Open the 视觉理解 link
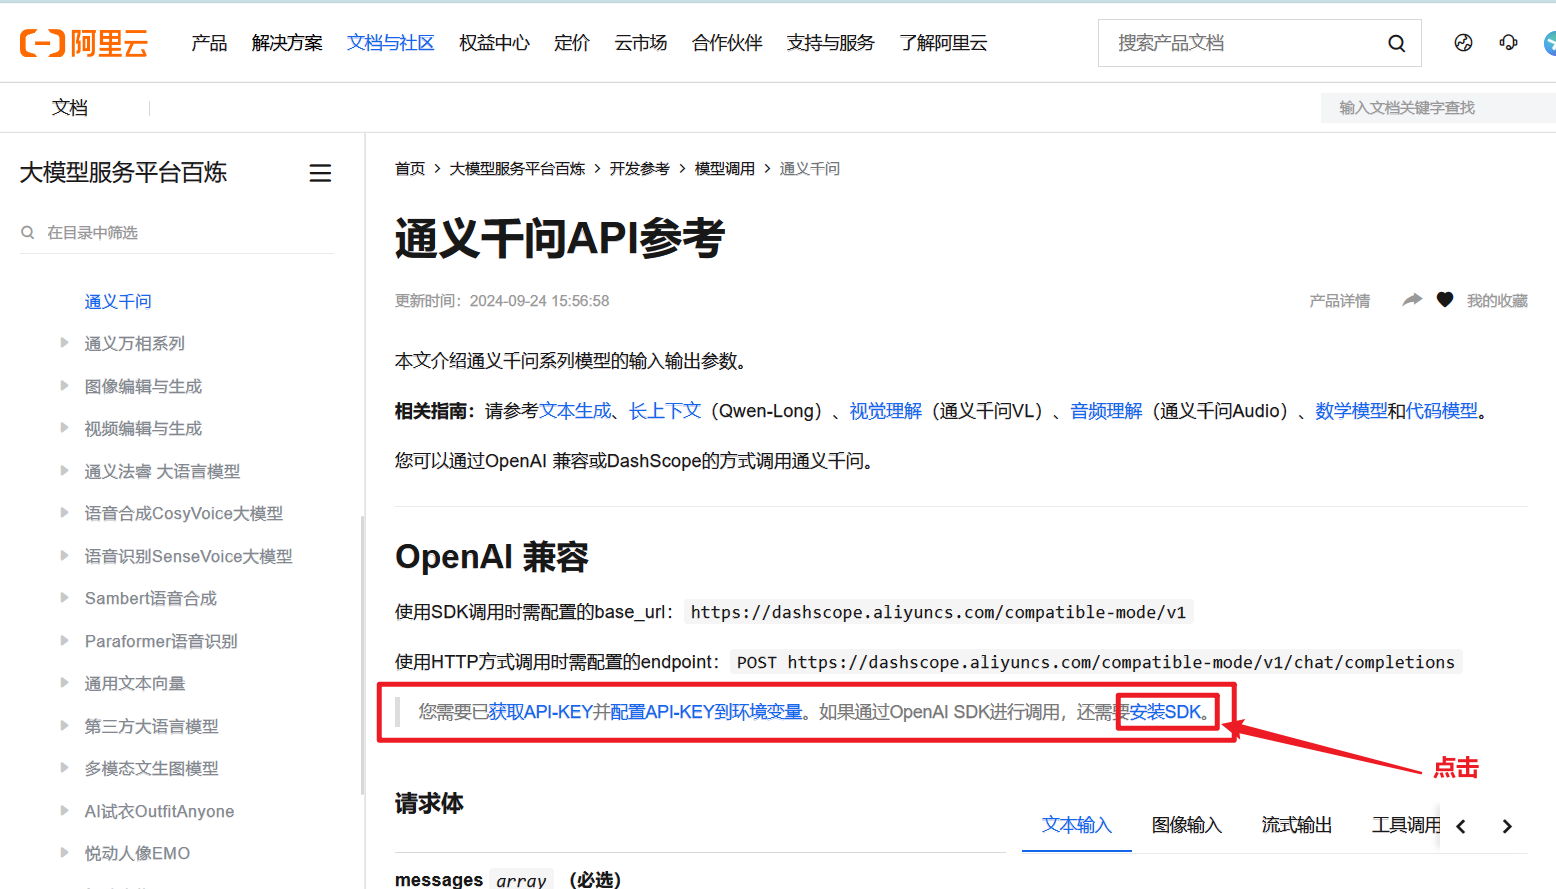1556x889 pixels. (886, 411)
